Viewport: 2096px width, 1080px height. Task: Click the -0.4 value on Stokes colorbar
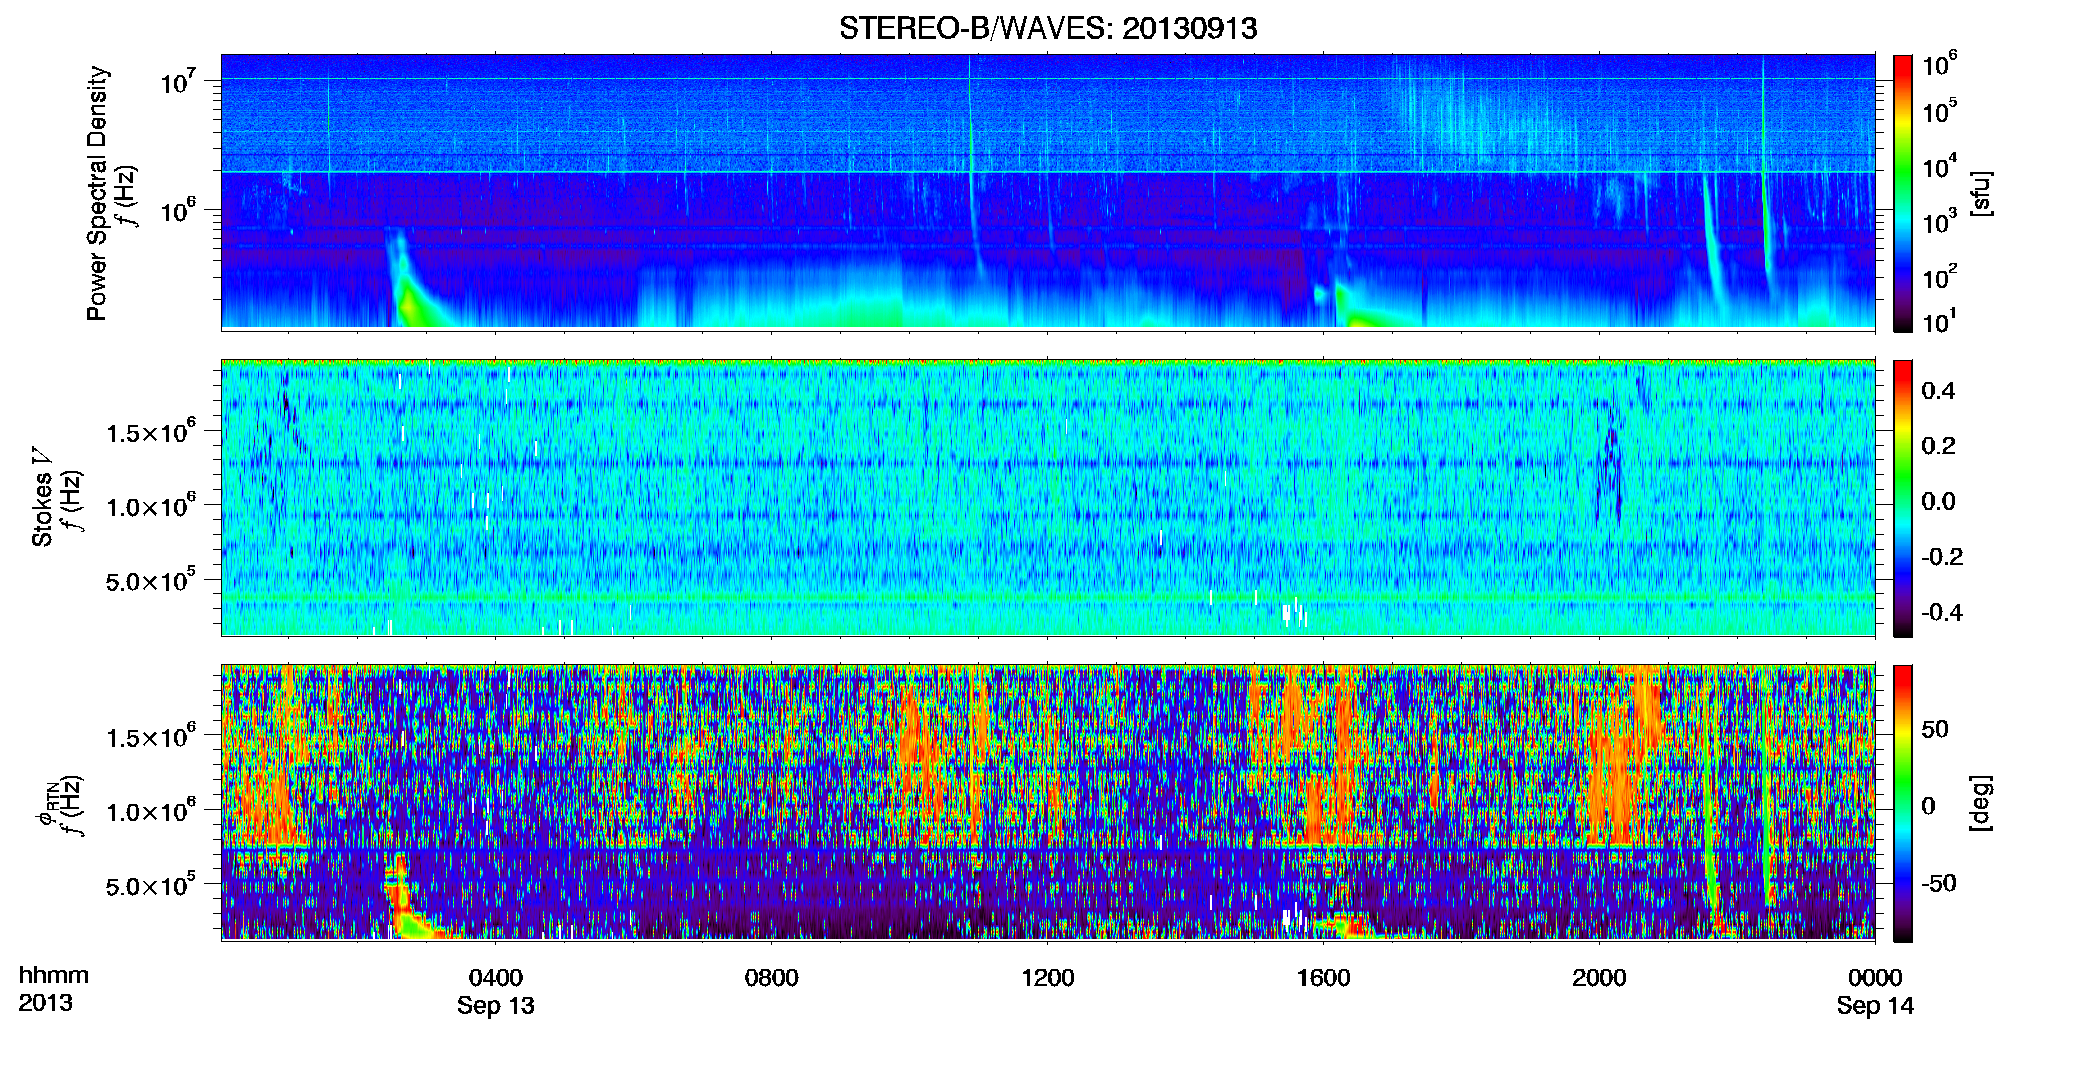click(1942, 612)
